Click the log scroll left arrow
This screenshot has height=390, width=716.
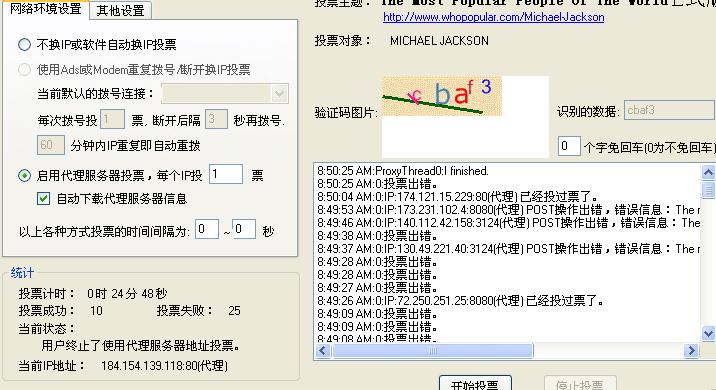[x=323, y=351]
